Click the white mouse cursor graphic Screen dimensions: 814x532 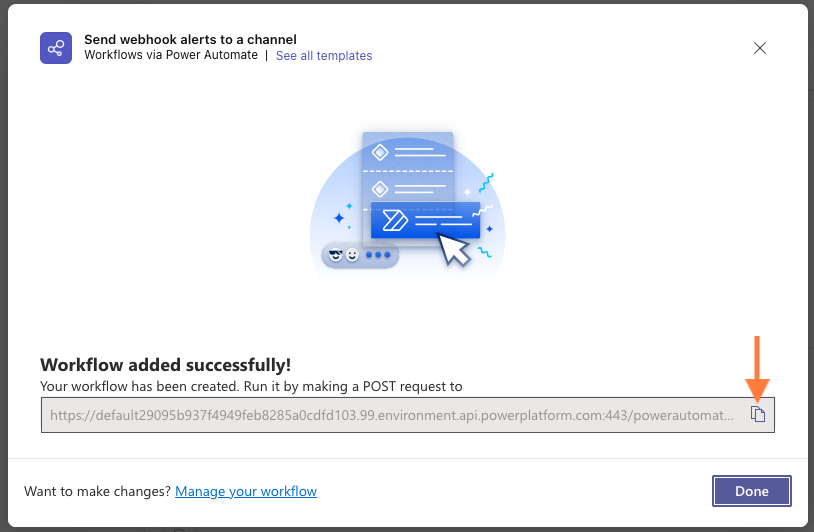pos(454,249)
